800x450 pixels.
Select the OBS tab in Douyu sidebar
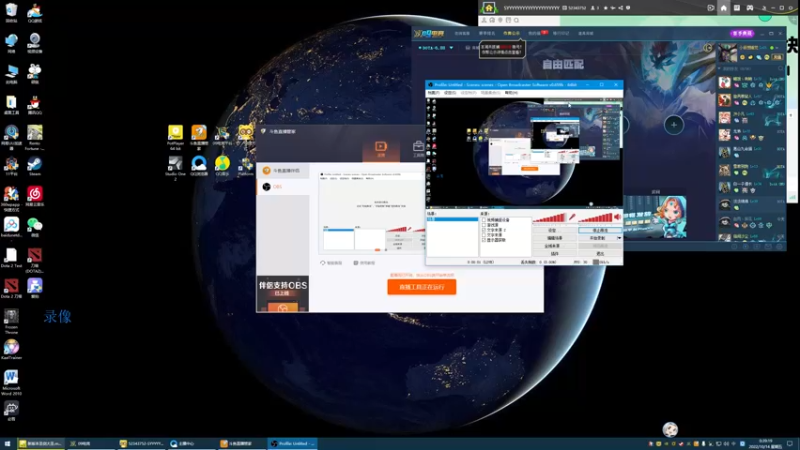(283, 187)
